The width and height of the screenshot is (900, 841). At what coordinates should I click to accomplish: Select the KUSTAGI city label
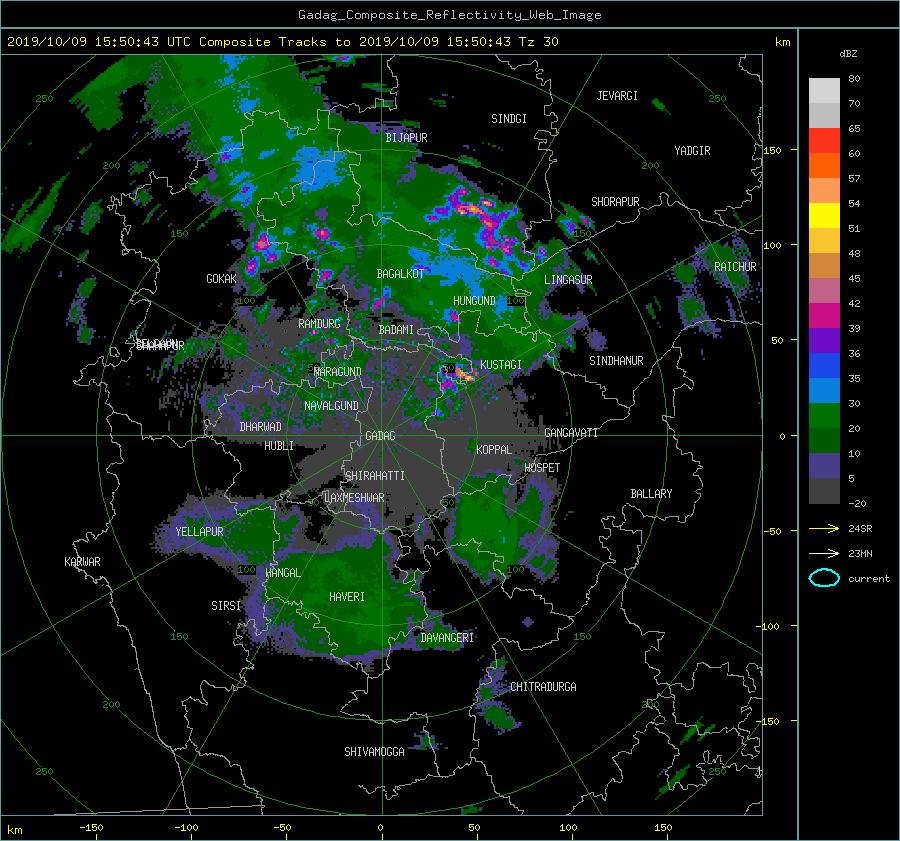pyautogui.click(x=501, y=365)
